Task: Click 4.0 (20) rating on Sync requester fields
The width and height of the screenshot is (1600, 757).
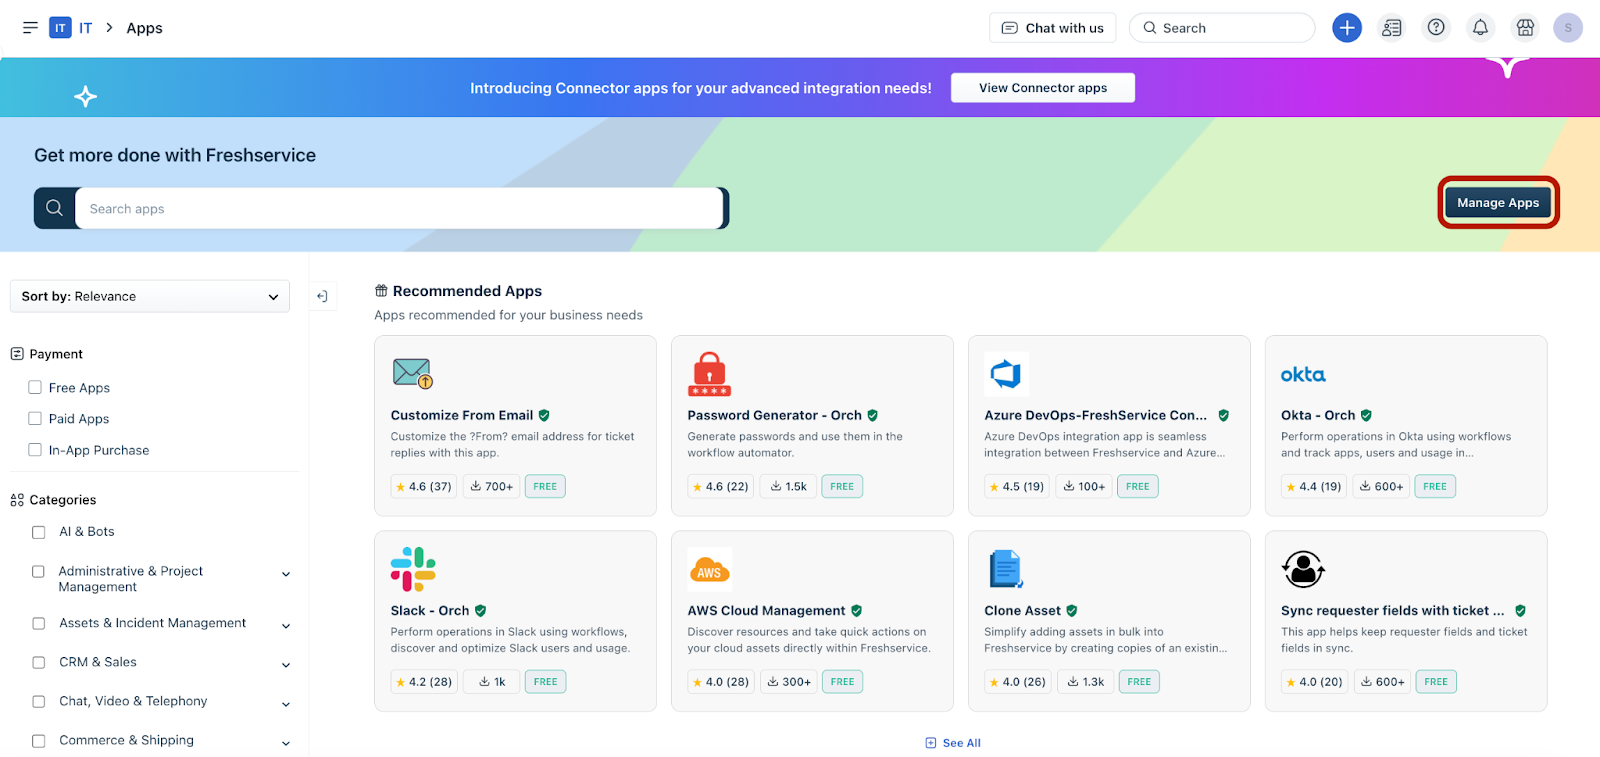Action: [x=1314, y=682]
